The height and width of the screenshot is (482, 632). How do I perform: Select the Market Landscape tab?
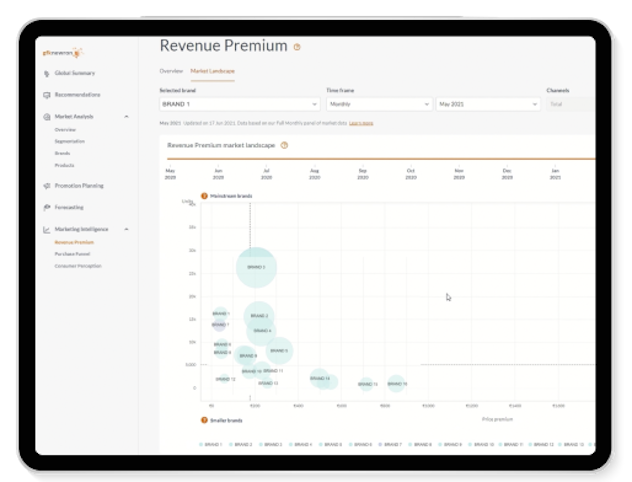211,71
